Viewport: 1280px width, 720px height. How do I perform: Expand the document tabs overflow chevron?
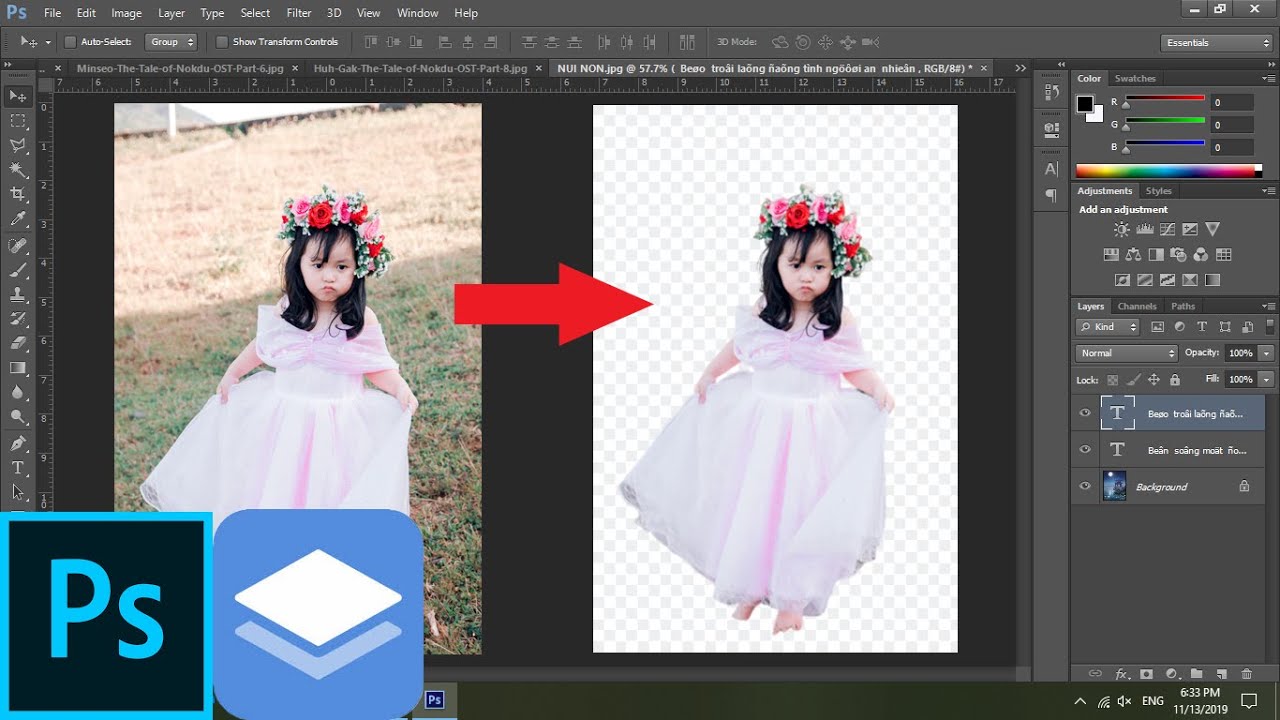1020,68
